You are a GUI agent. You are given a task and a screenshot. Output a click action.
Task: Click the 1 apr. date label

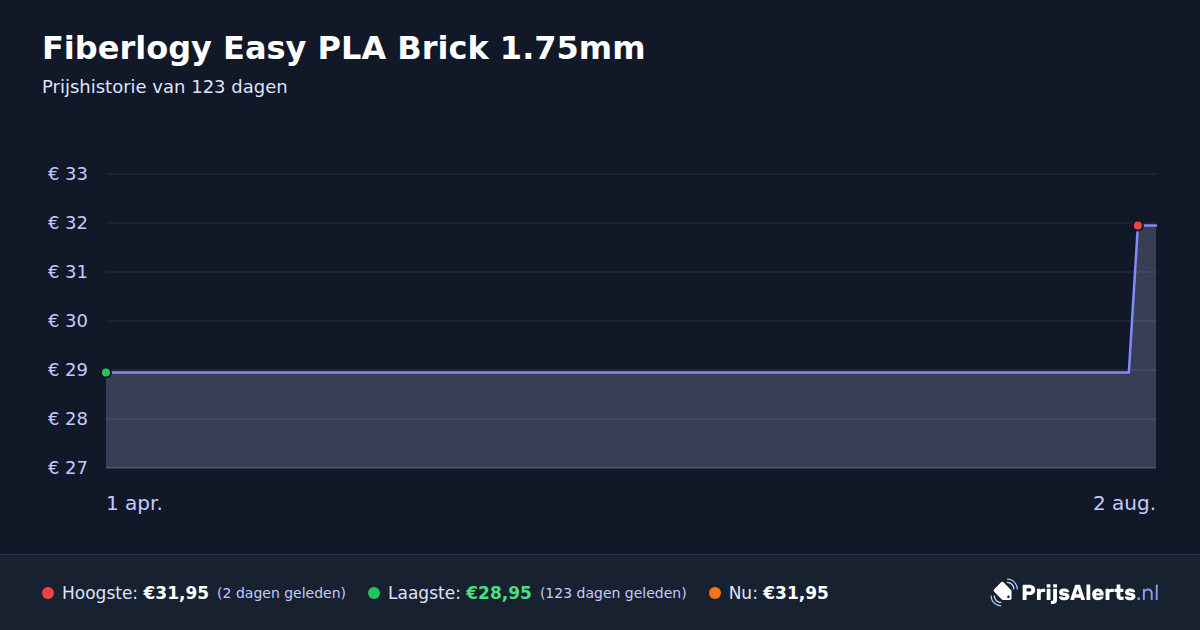(x=135, y=504)
